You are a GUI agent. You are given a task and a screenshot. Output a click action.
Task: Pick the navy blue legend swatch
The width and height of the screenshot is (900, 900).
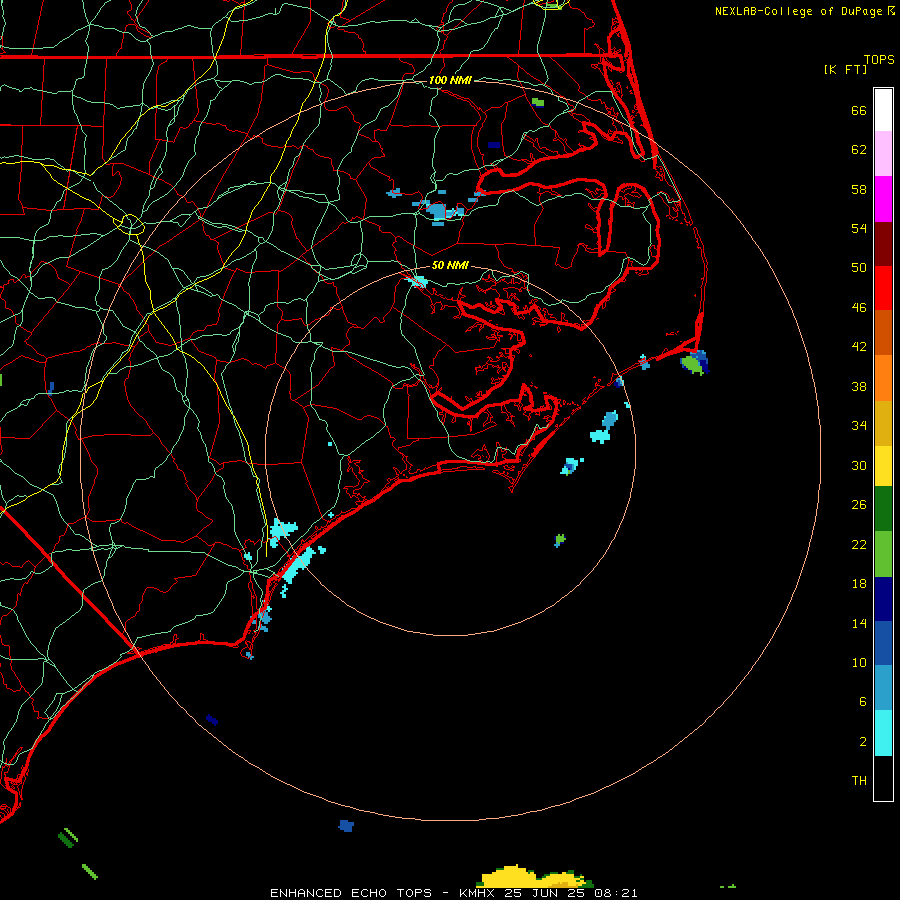point(883,599)
